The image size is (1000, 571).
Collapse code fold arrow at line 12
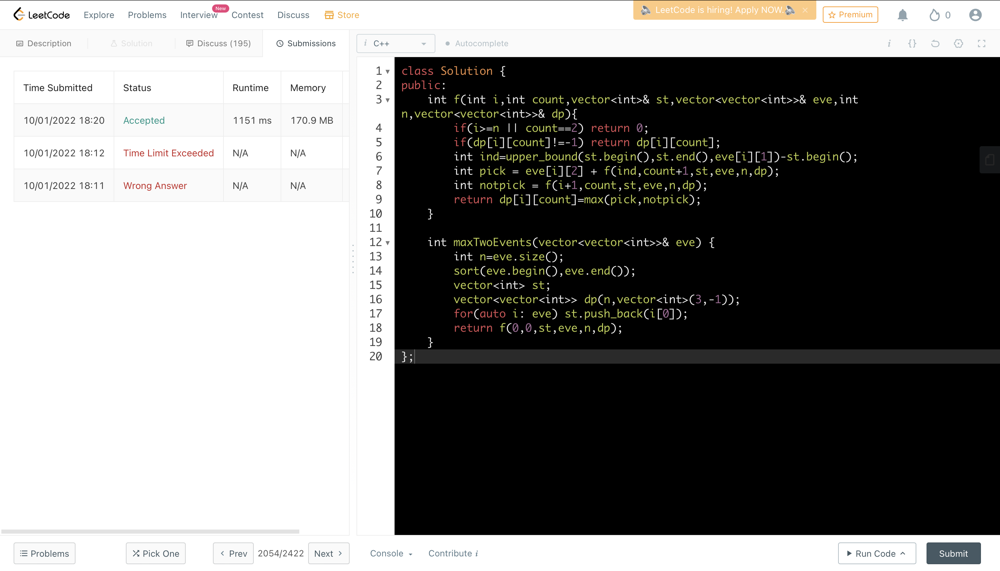point(388,243)
